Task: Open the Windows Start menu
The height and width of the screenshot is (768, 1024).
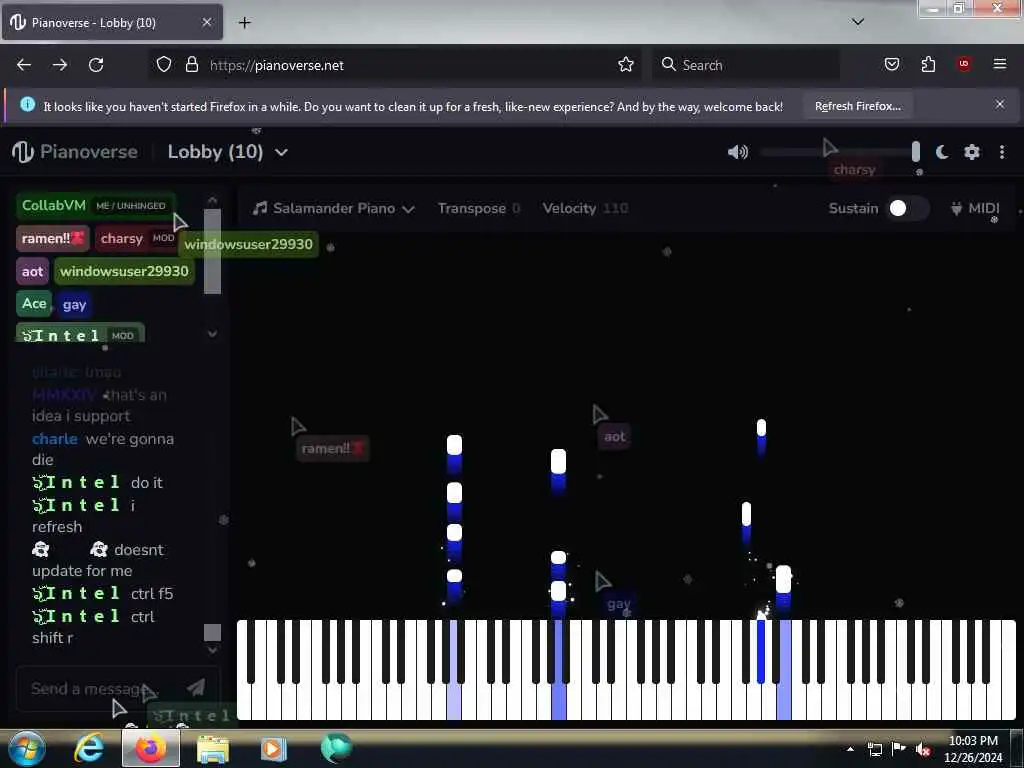Action: point(26,748)
